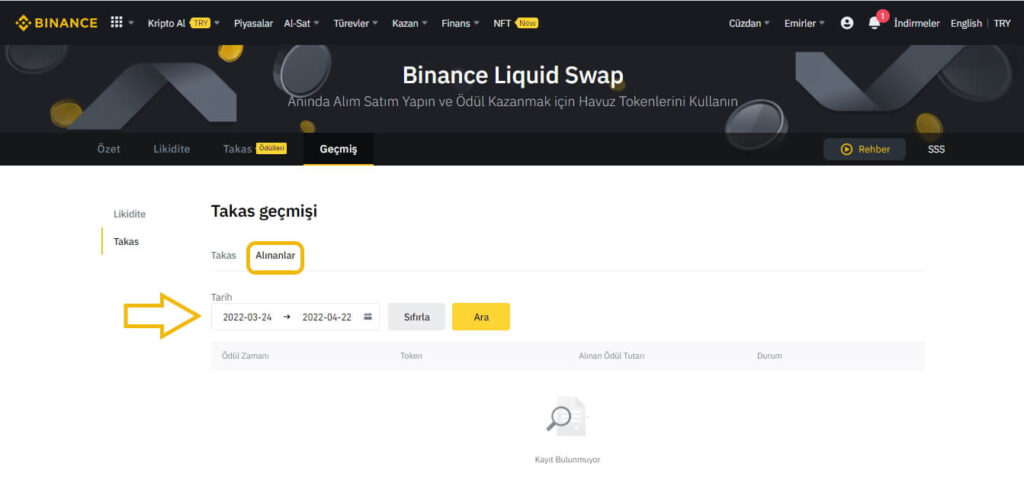Viewport: 1024px width, 496px height.
Task: Click the Durum column header
Action: (x=769, y=356)
